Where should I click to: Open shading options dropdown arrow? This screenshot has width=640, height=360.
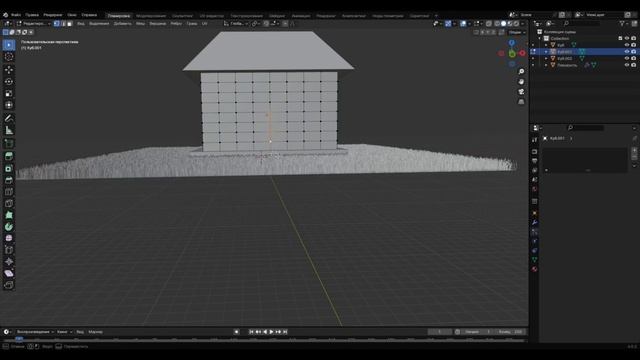click(x=523, y=24)
